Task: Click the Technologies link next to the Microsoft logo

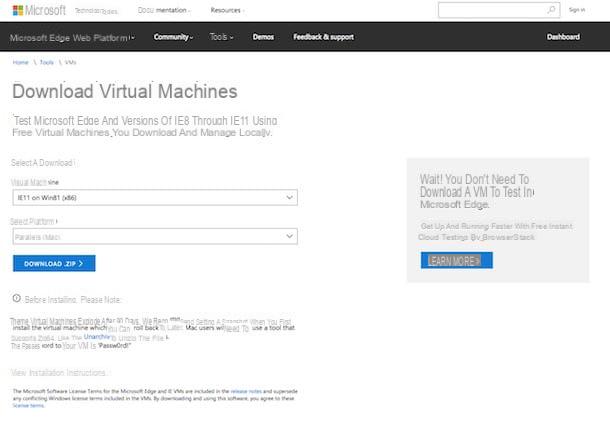Action: pos(96,11)
